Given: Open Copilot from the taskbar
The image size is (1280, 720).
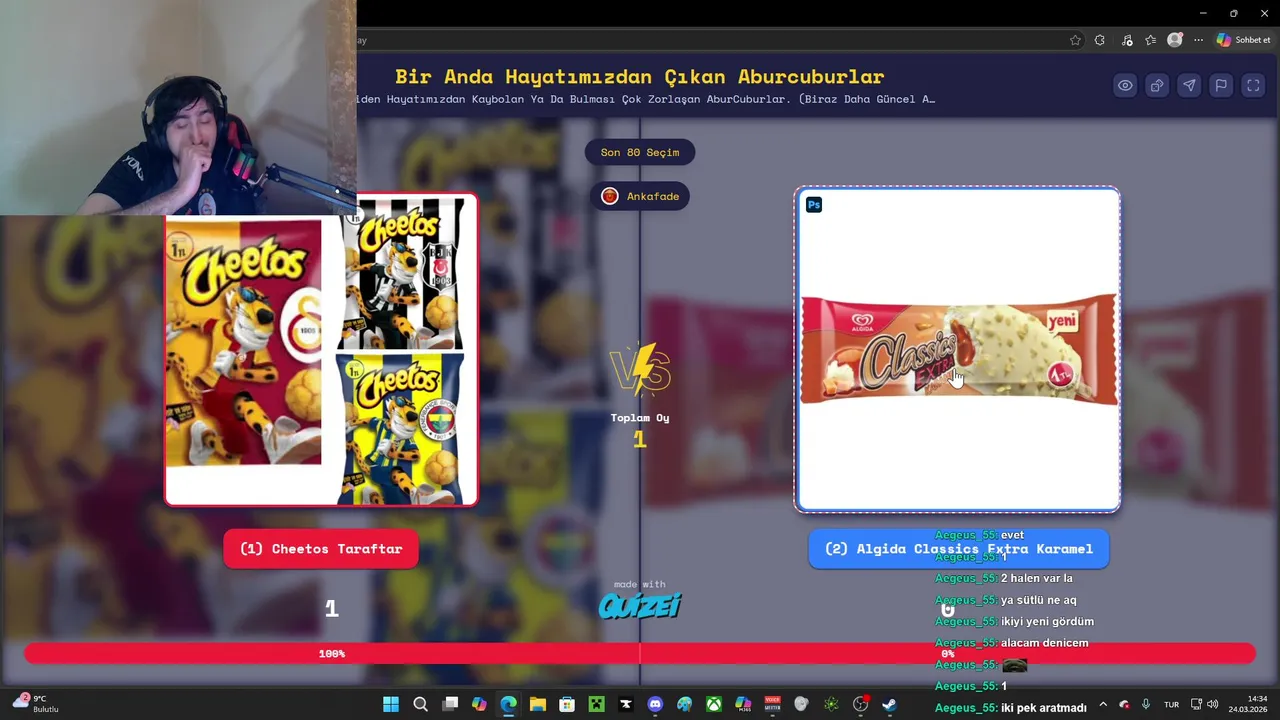Looking at the screenshot, I should [479, 704].
